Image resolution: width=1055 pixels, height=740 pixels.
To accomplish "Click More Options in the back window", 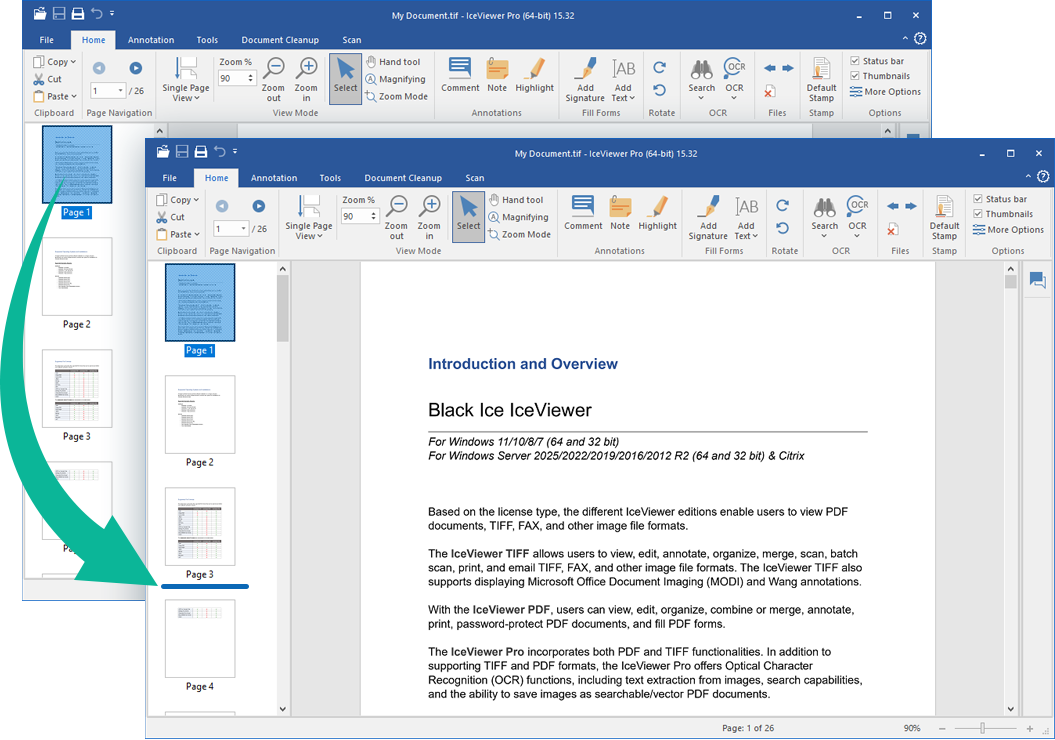I will [x=885, y=92].
